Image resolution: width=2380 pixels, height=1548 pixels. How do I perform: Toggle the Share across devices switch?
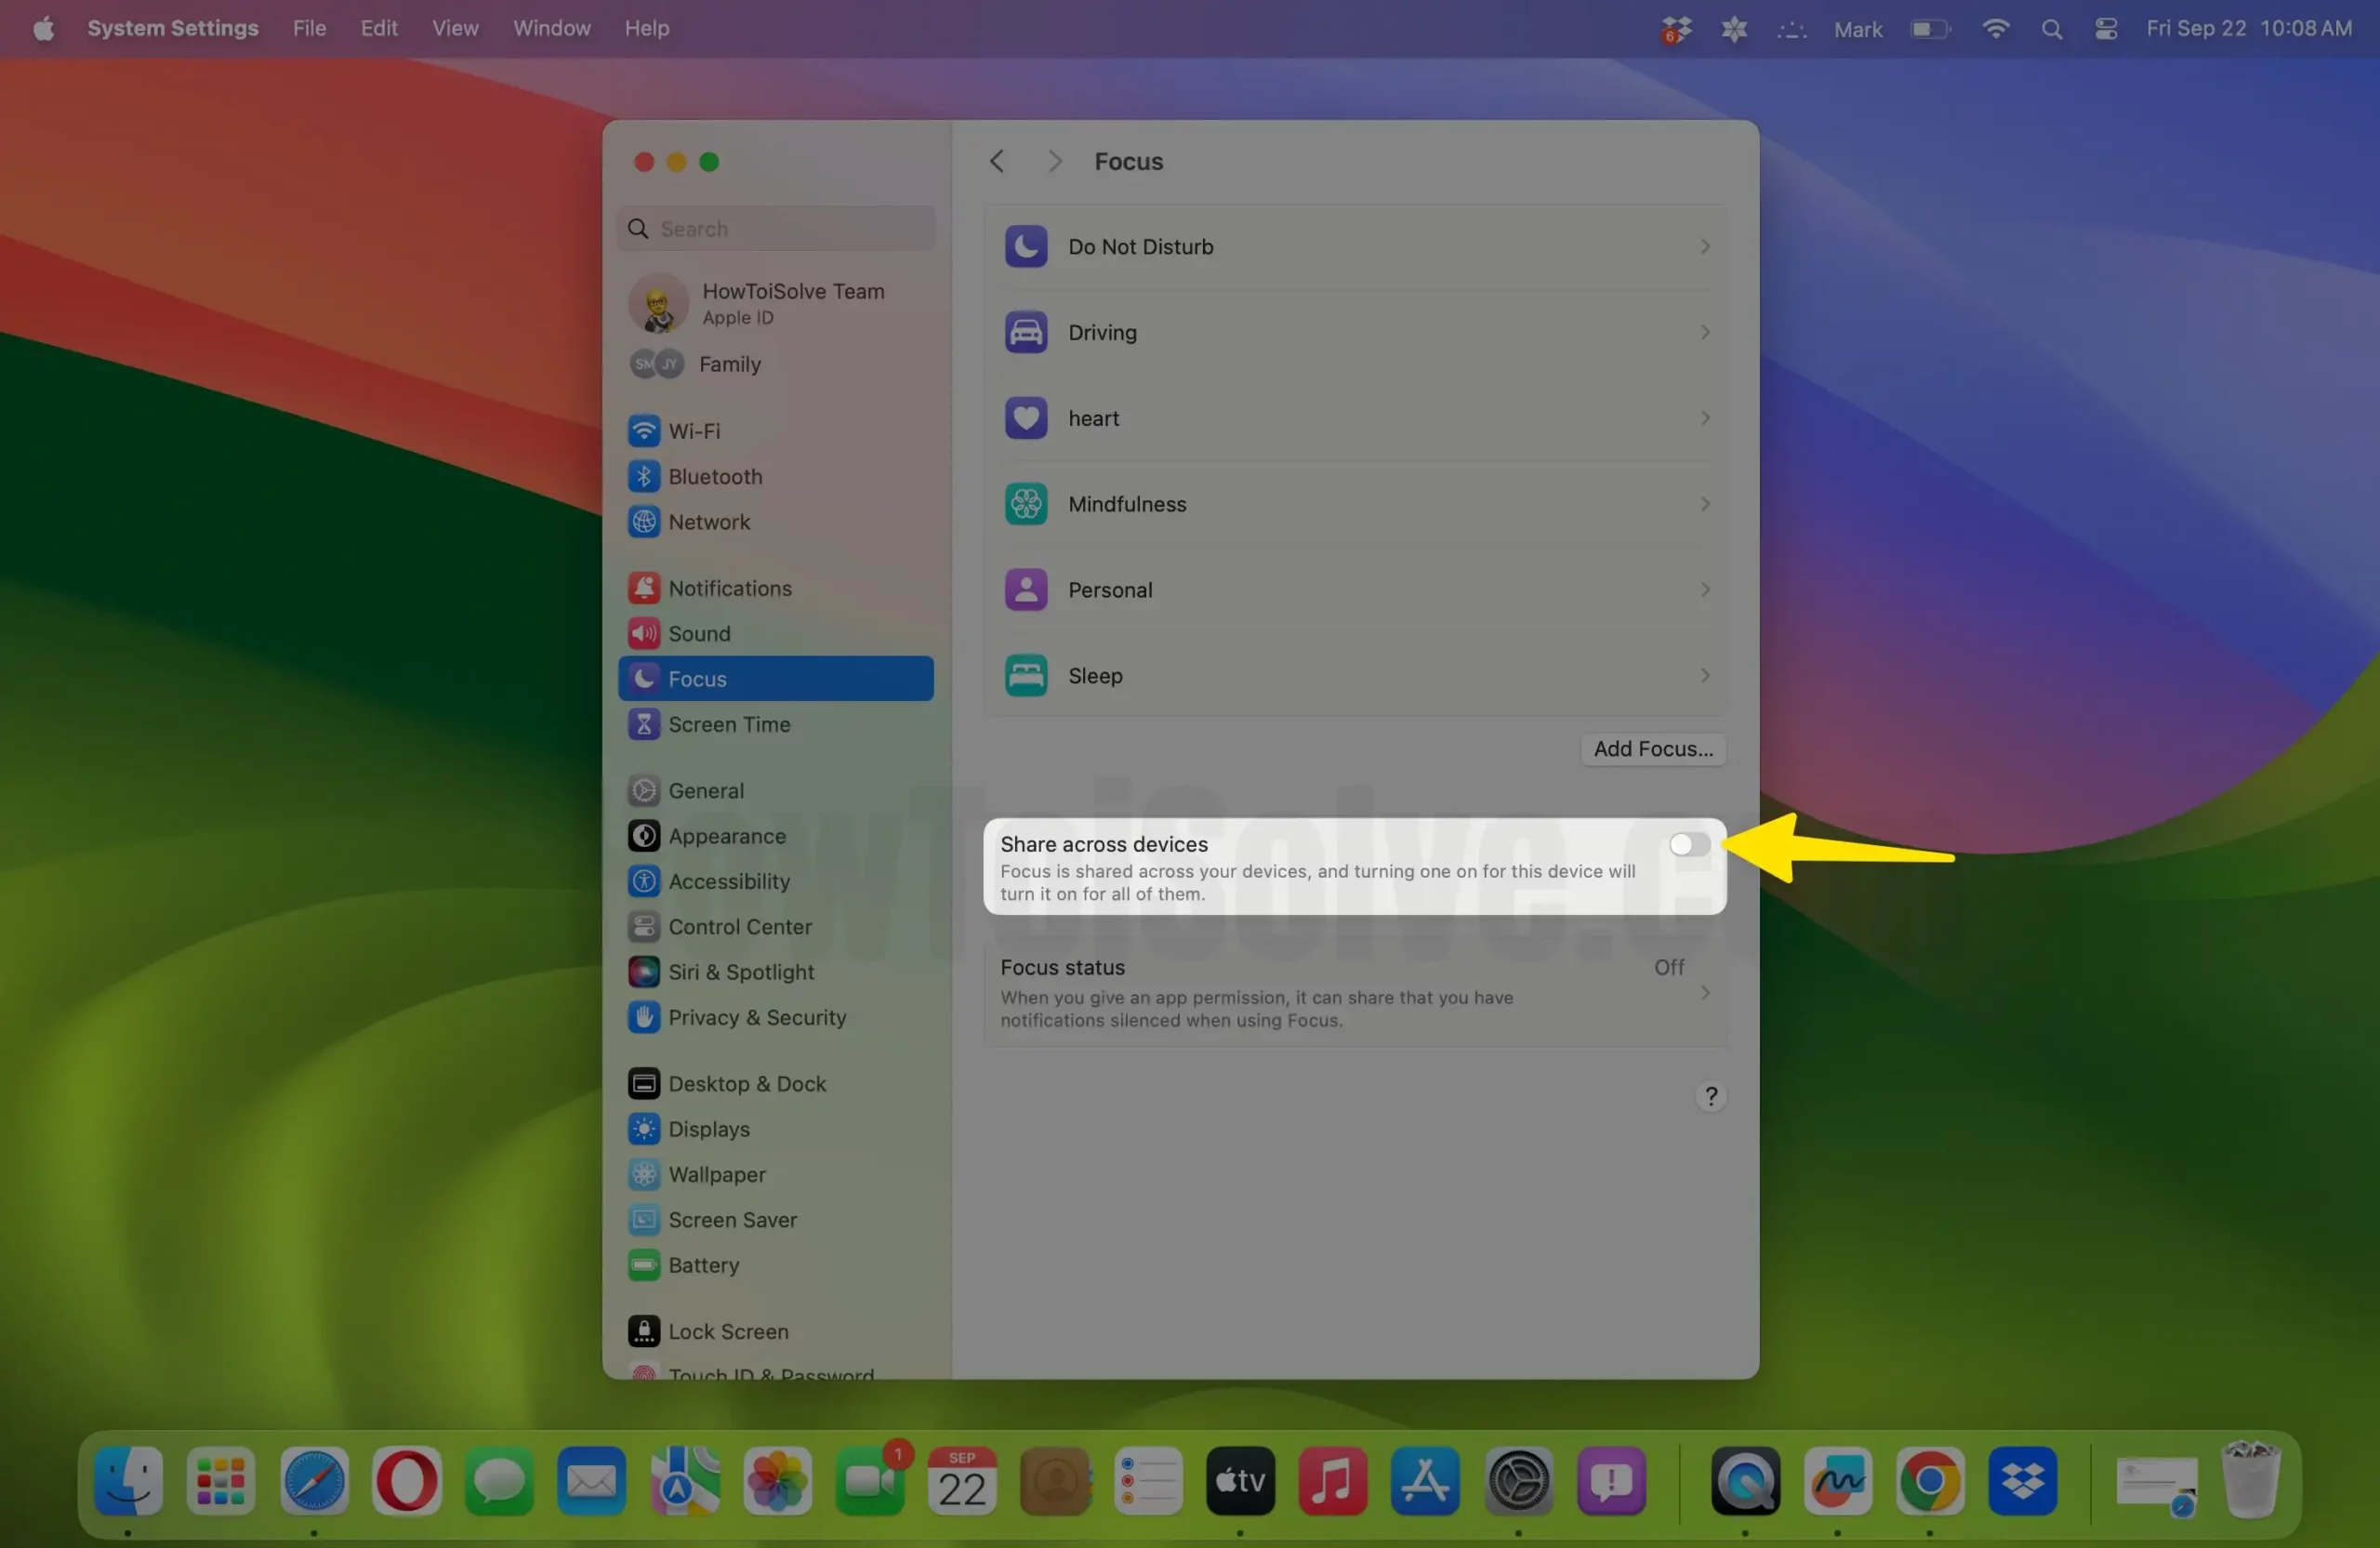point(1688,844)
